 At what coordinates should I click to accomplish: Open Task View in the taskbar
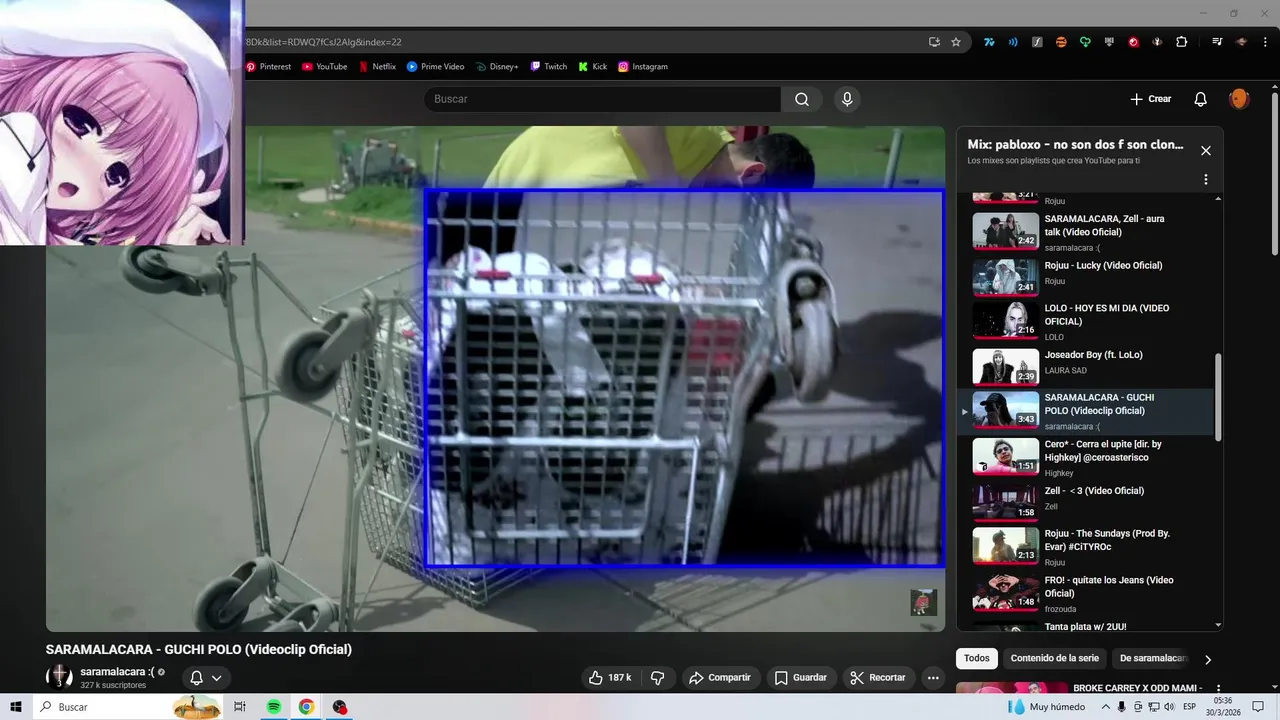click(240, 707)
